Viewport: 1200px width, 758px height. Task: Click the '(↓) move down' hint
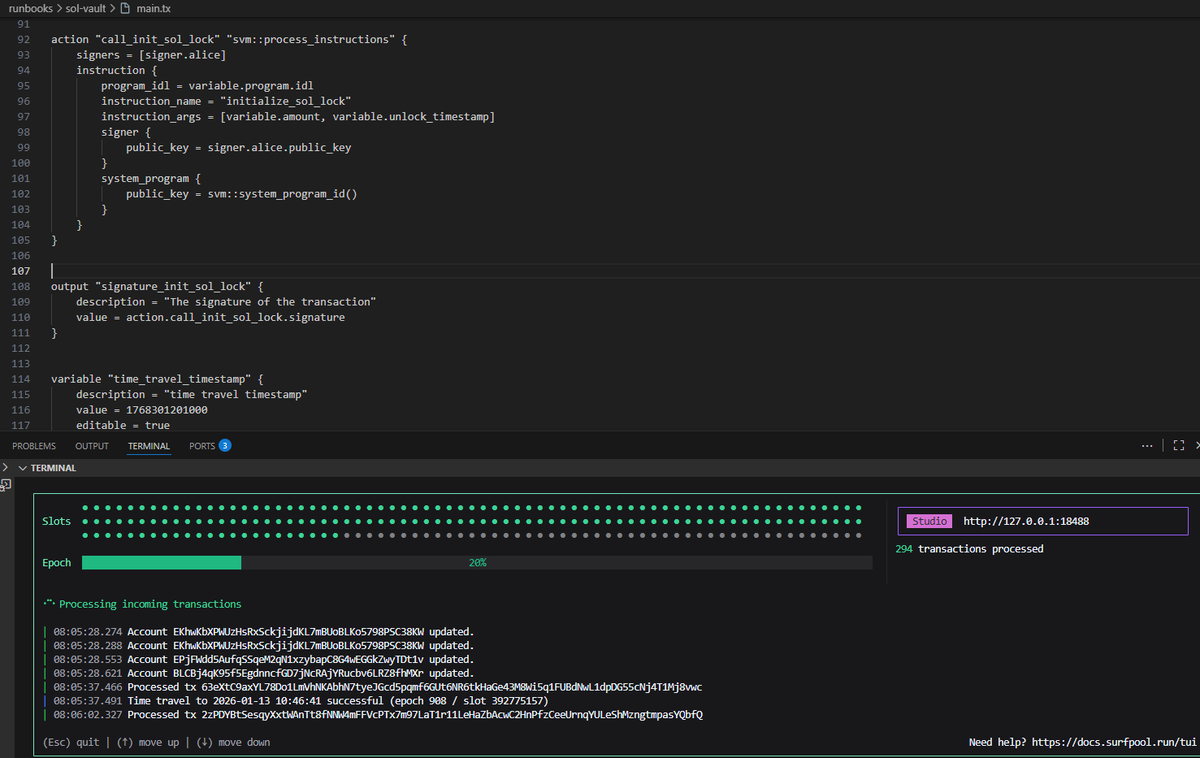click(233, 742)
